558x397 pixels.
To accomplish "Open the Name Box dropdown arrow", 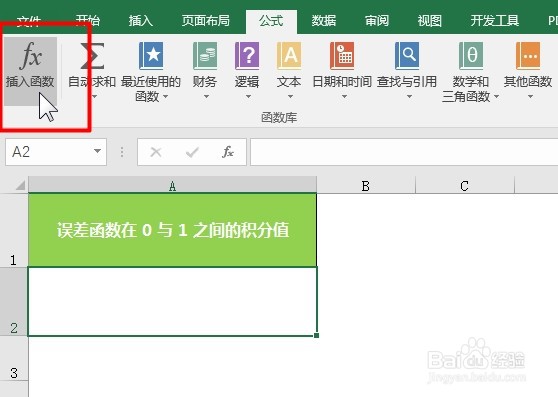I will (97, 151).
